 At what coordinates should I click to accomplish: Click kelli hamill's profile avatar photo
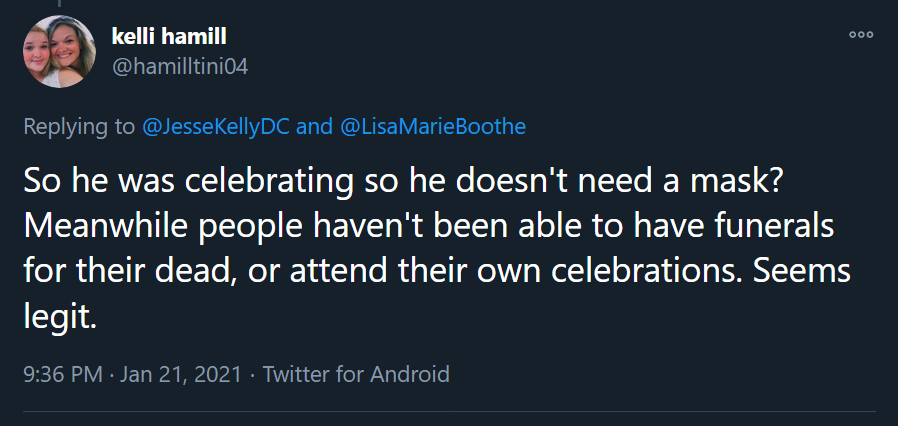point(59,52)
